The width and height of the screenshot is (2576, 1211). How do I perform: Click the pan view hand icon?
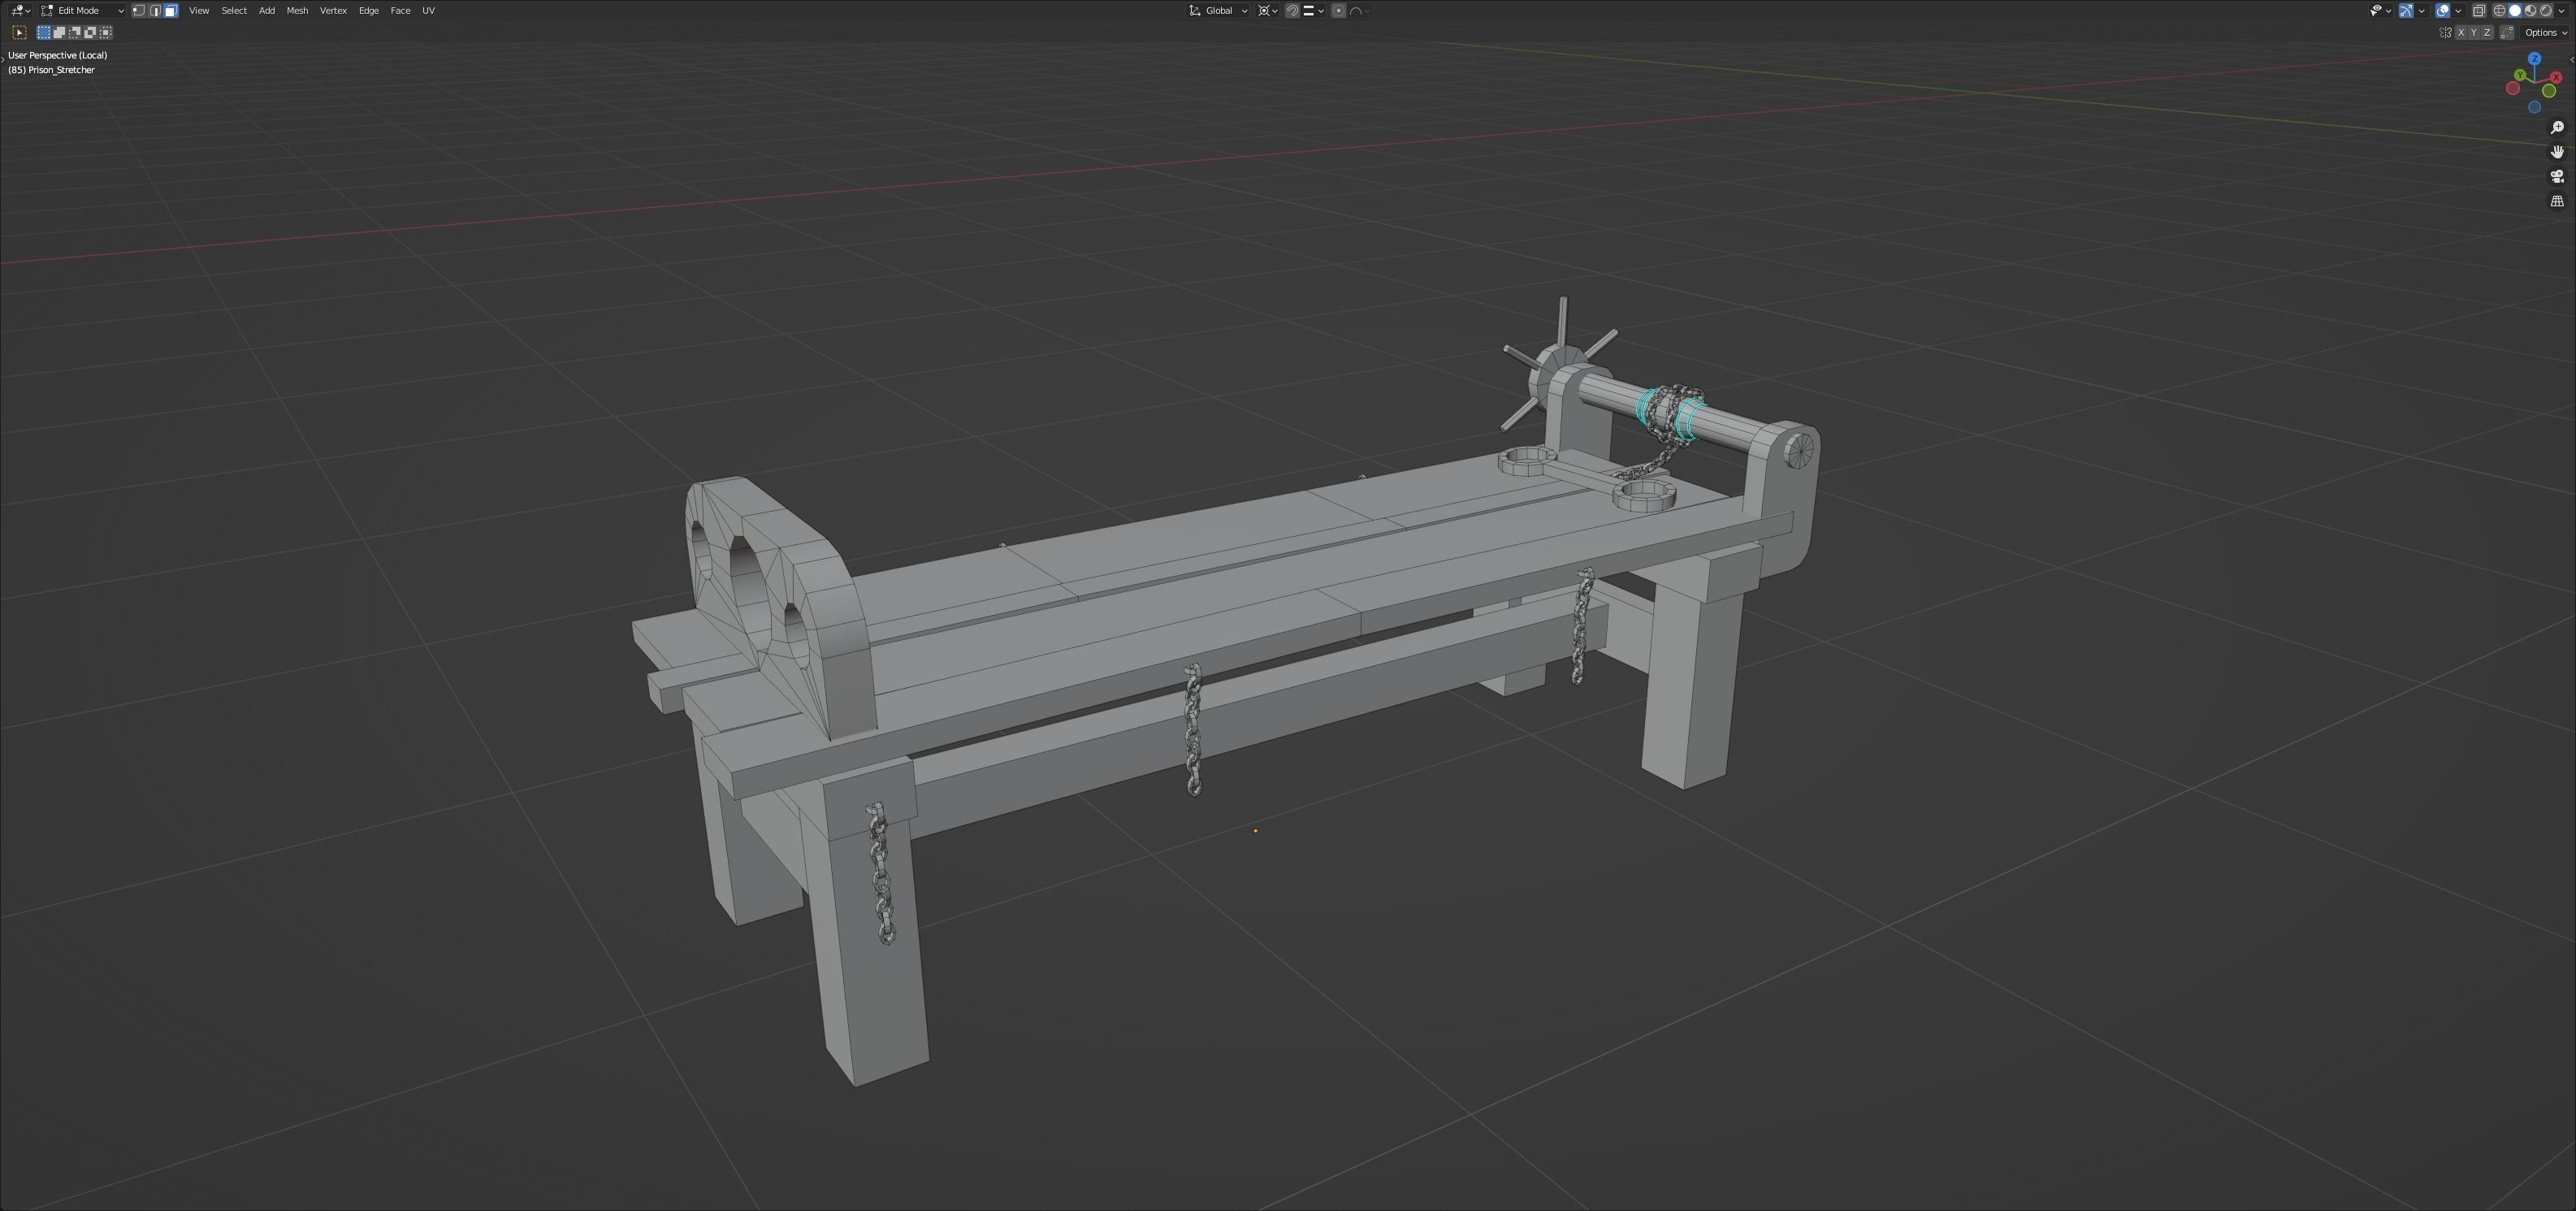click(2557, 152)
